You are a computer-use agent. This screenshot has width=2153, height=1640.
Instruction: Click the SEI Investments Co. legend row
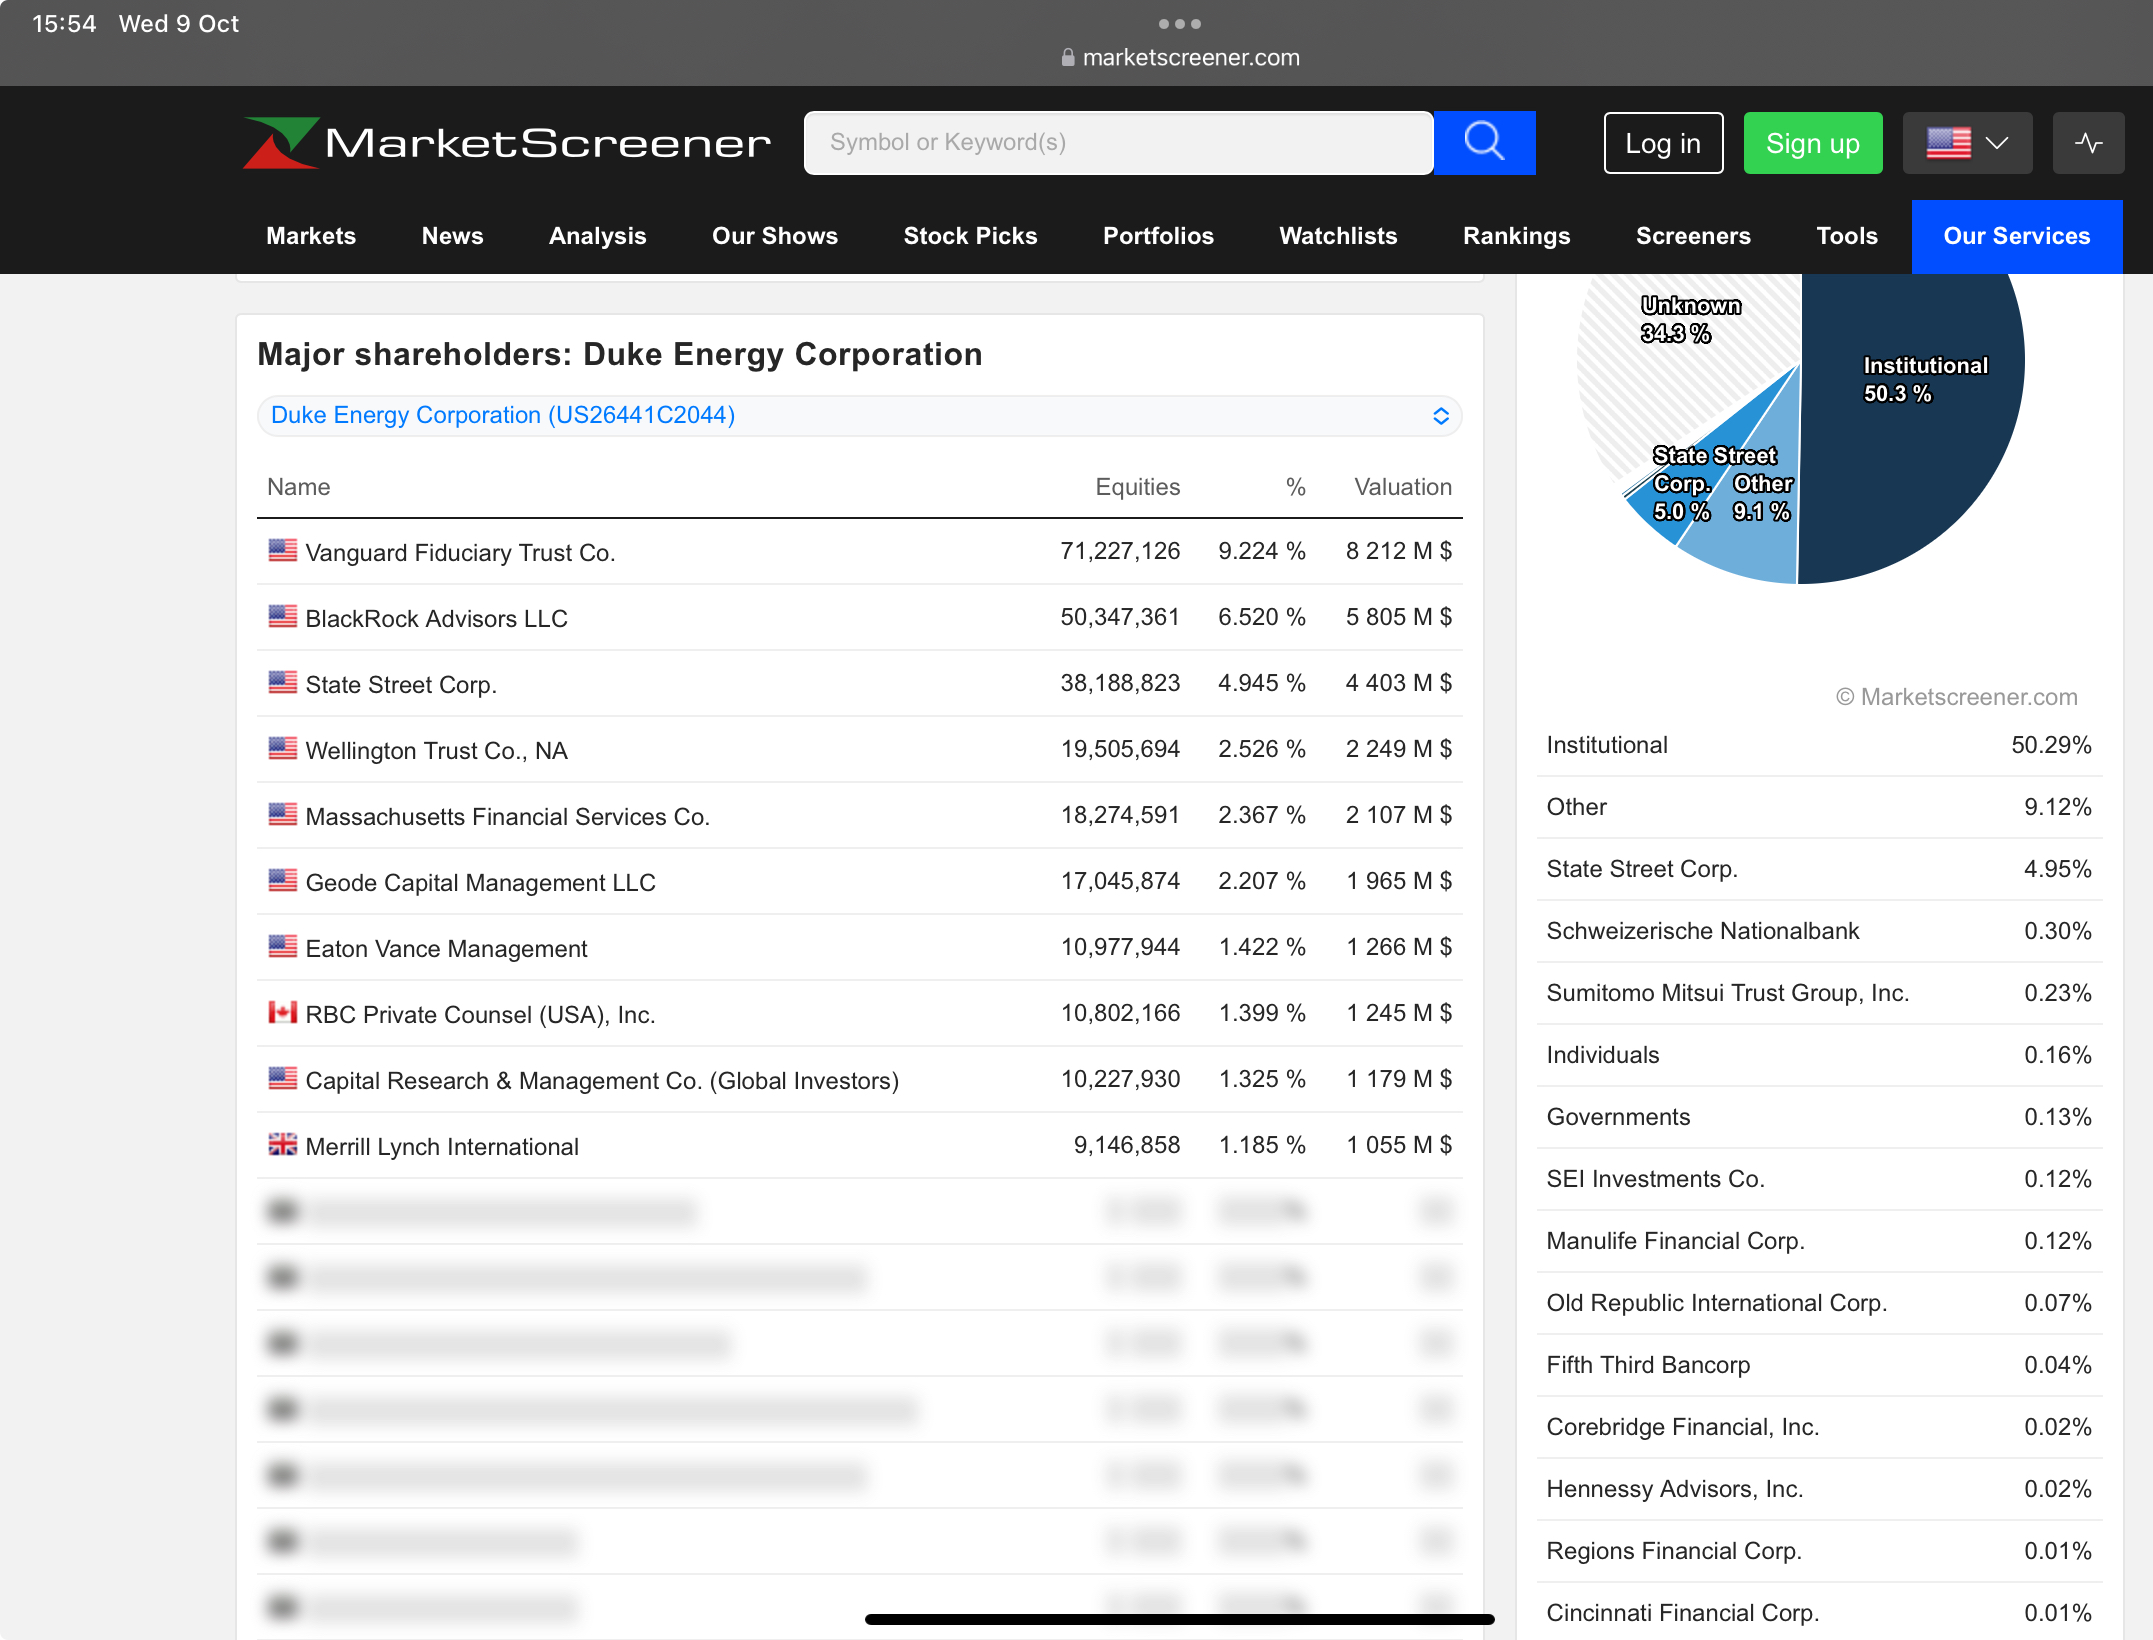pyautogui.click(x=1818, y=1179)
